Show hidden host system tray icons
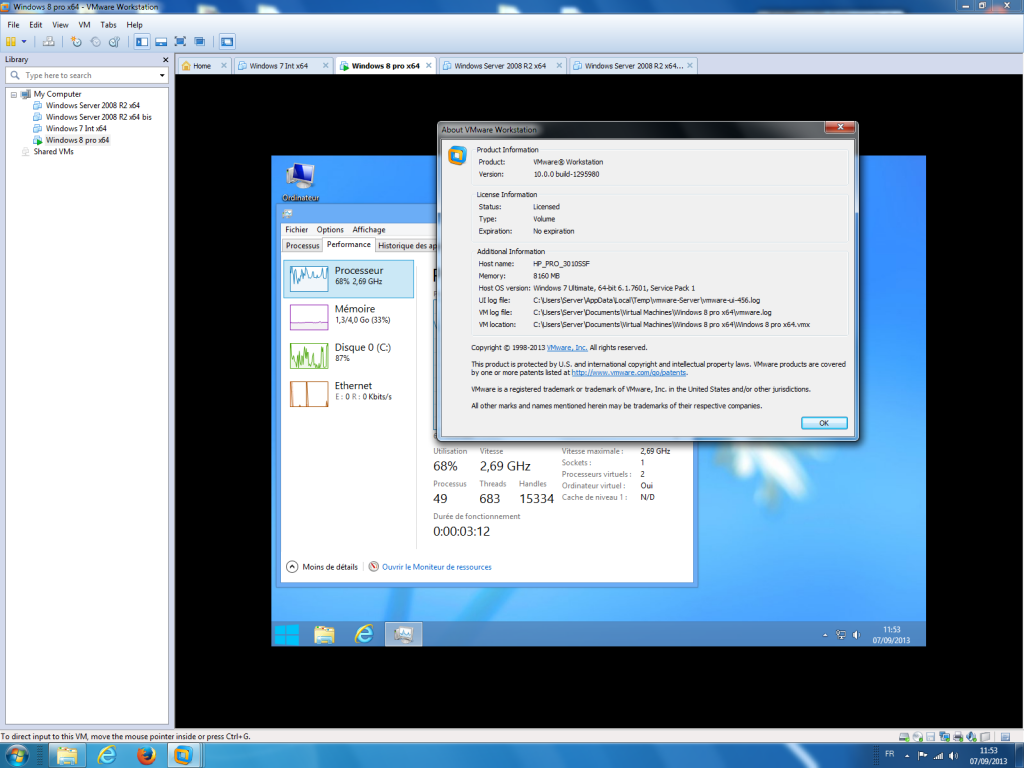Viewport: 1024px width, 768px height. tap(907, 756)
